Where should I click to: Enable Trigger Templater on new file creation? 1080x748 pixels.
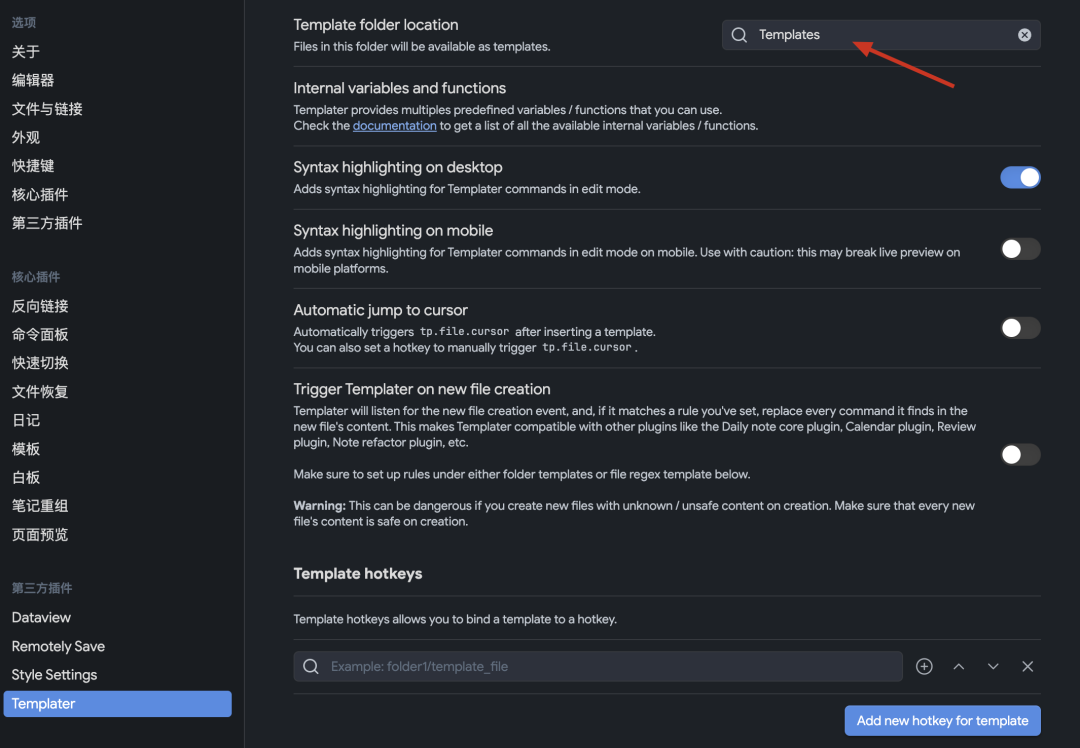click(x=1020, y=455)
